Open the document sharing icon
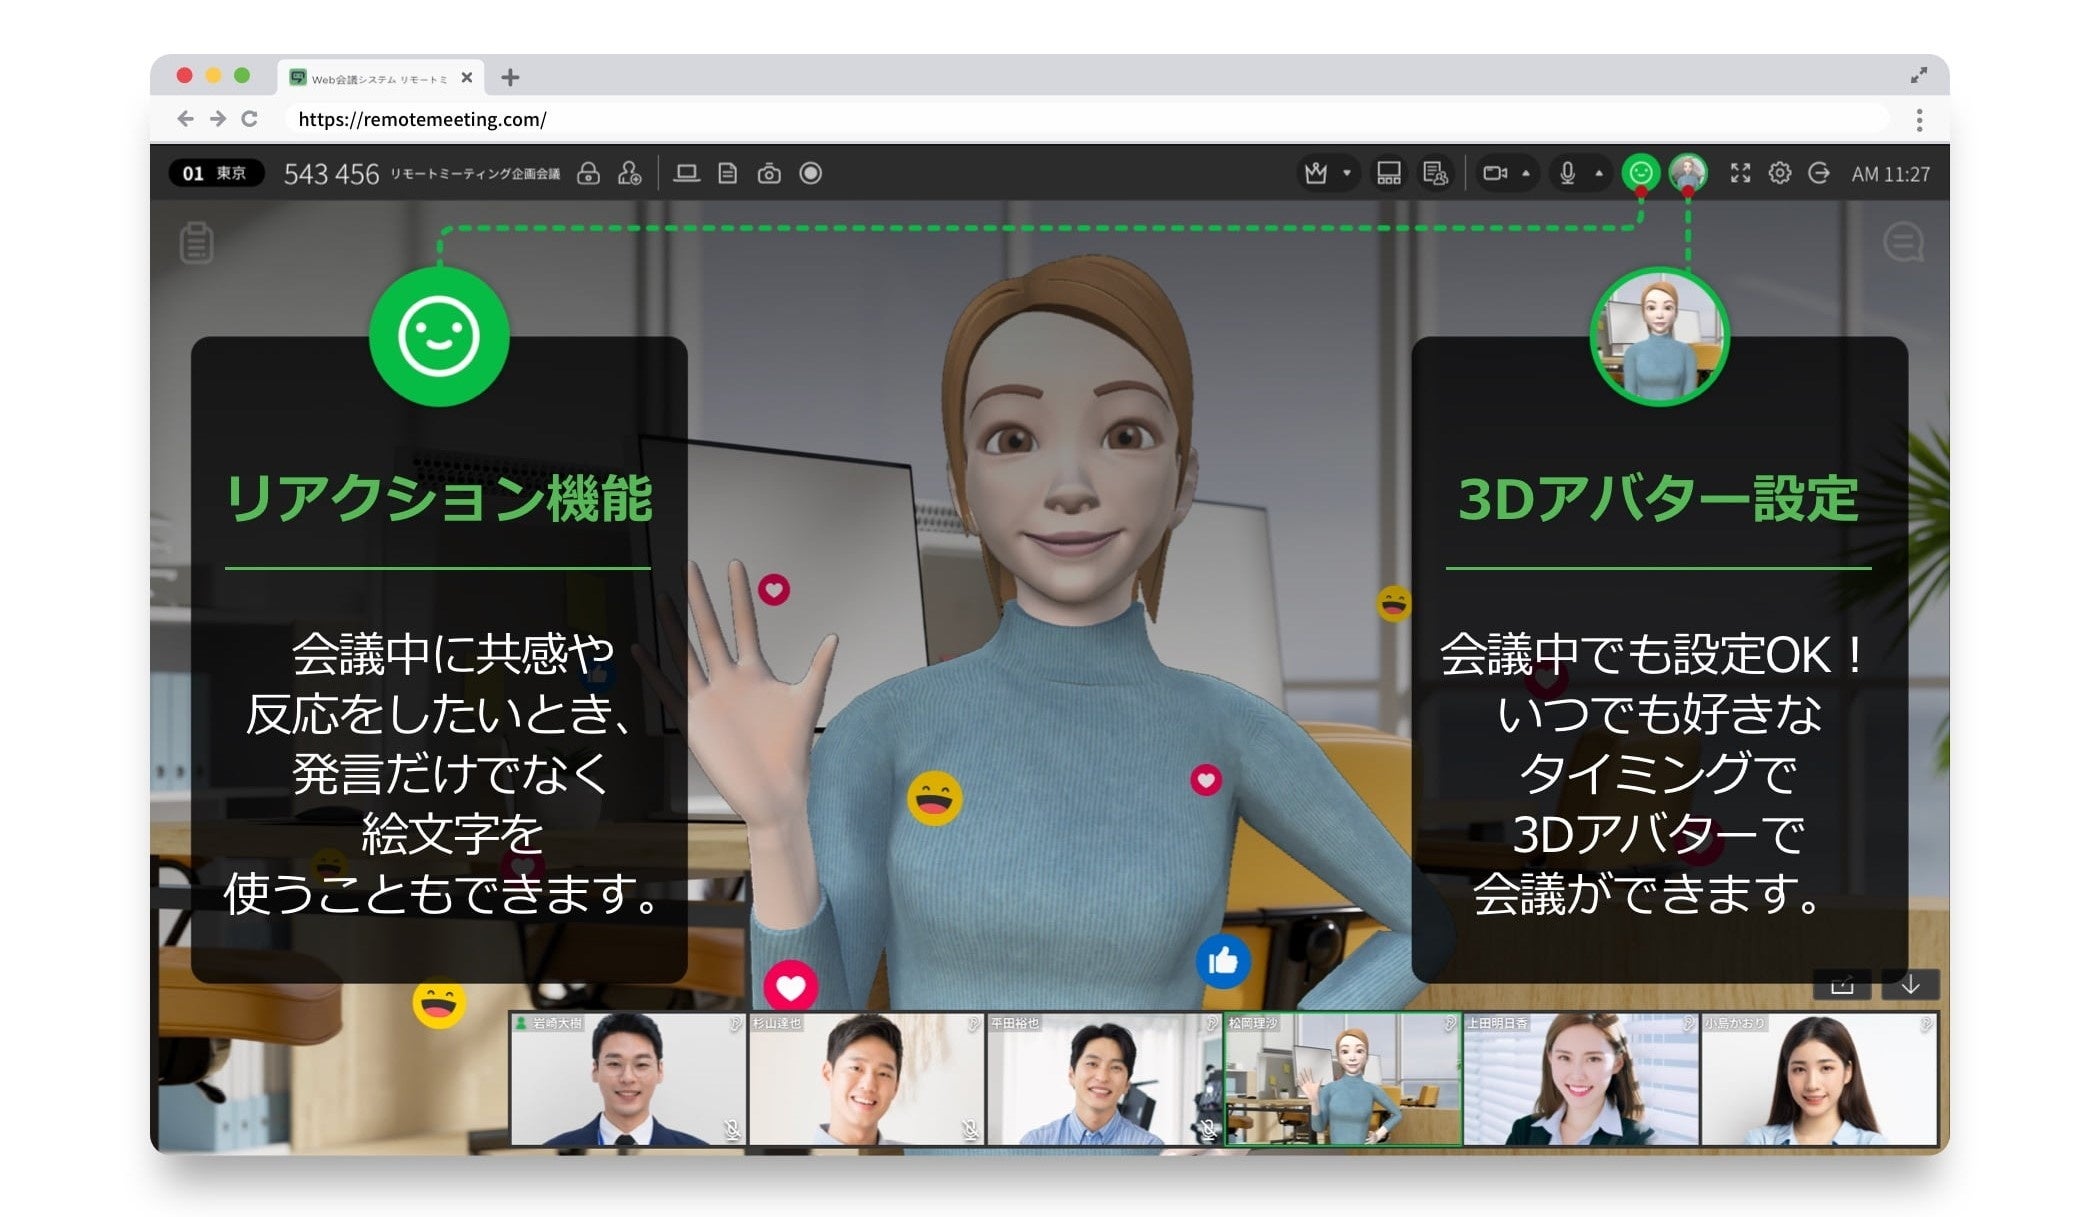This screenshot has height=1217, width=2100. 728,174
